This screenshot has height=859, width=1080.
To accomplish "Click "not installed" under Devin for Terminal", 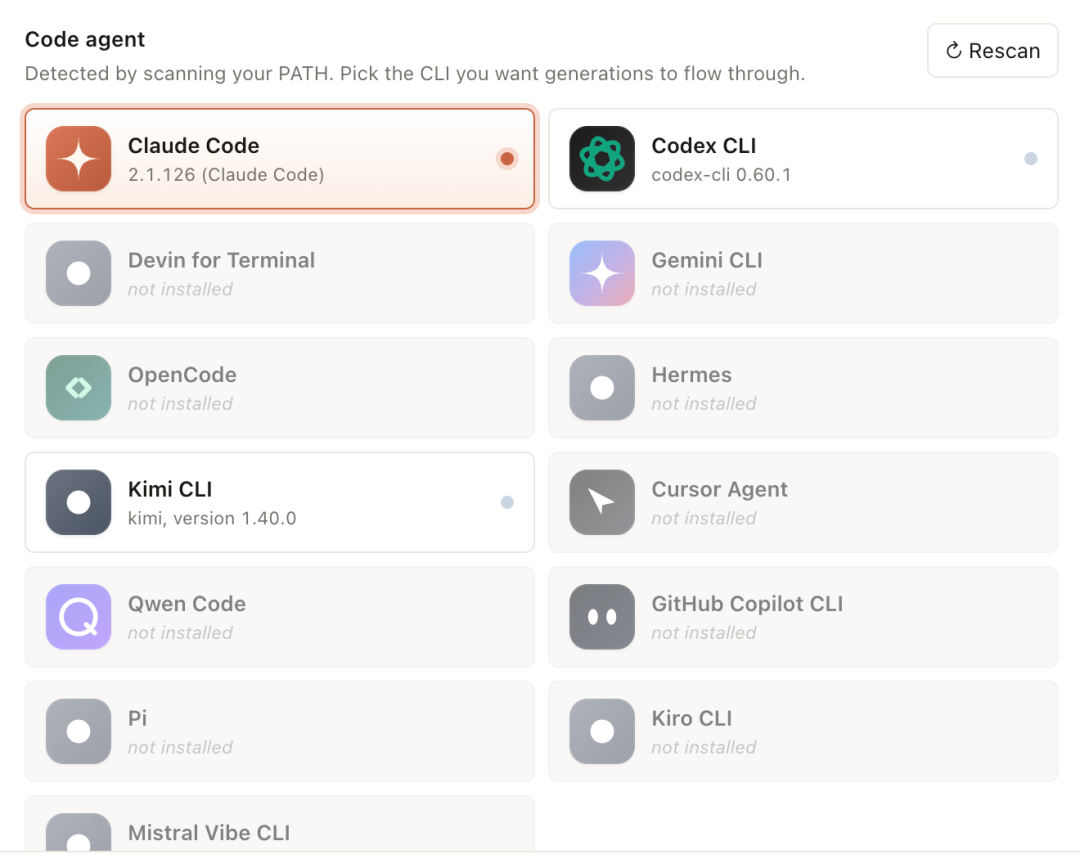I will click(180, 289).
